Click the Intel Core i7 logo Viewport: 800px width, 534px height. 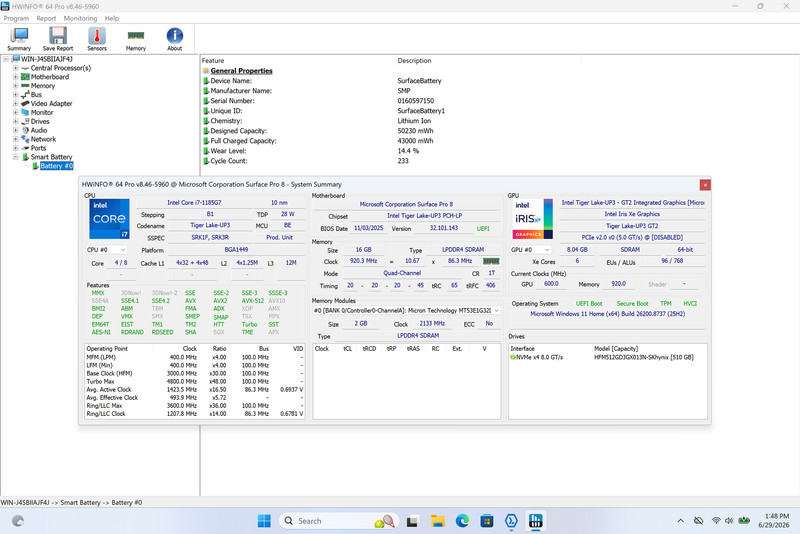coord(109,219)
